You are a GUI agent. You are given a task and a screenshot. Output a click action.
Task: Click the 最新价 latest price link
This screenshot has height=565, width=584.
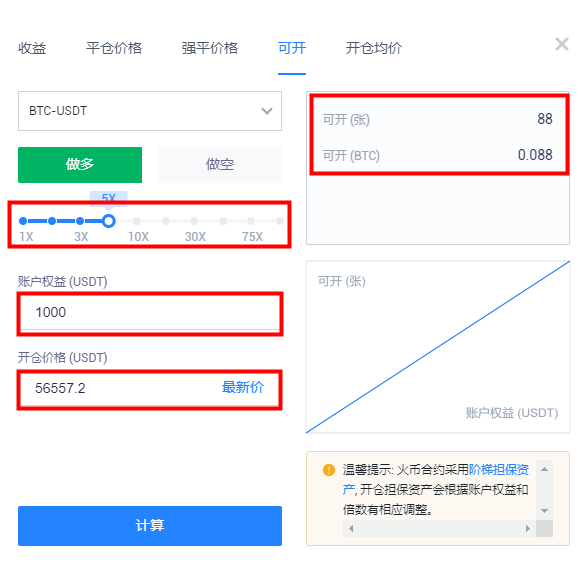[243, 387]
